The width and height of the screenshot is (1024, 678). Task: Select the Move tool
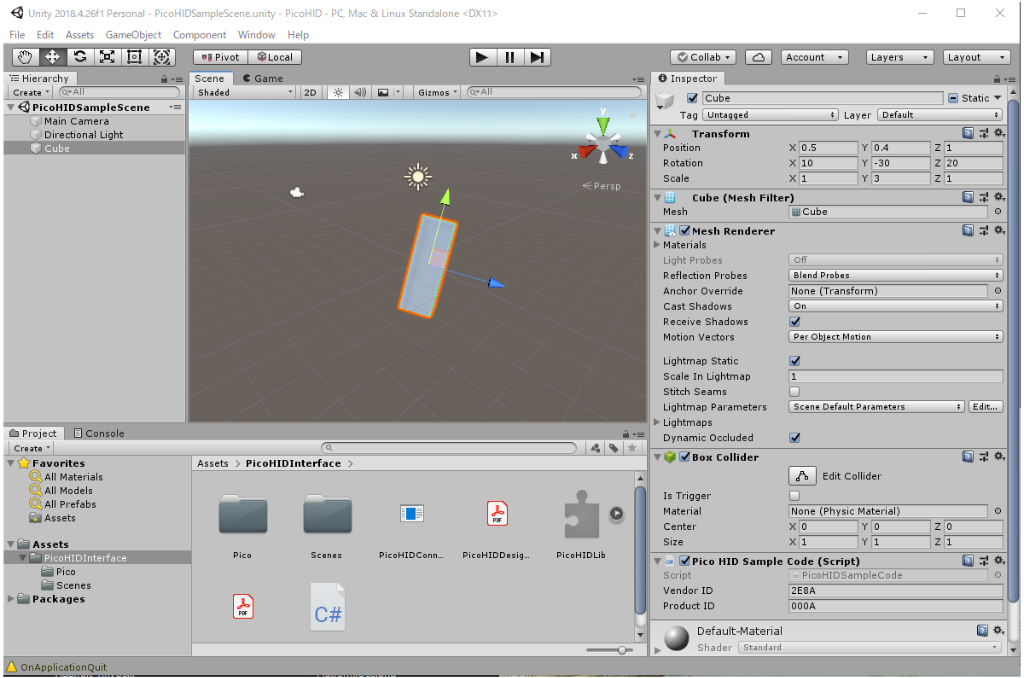pos(52,57)
